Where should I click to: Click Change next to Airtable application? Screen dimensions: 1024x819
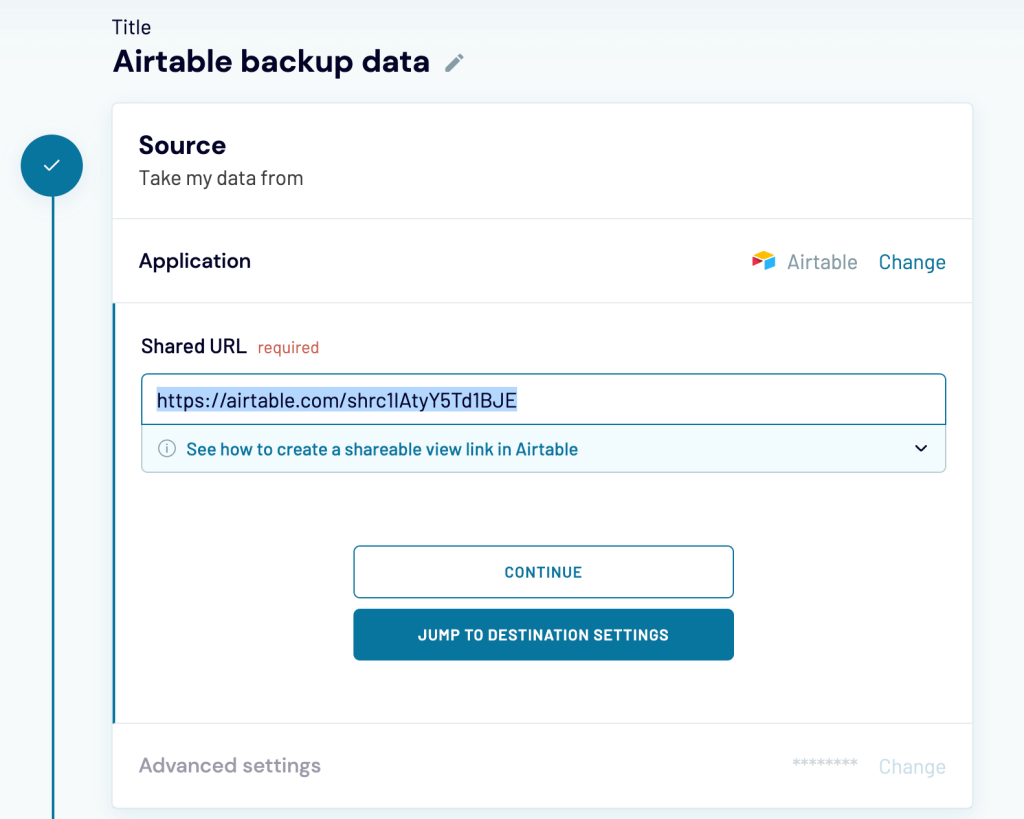click(x=911, y=262)
